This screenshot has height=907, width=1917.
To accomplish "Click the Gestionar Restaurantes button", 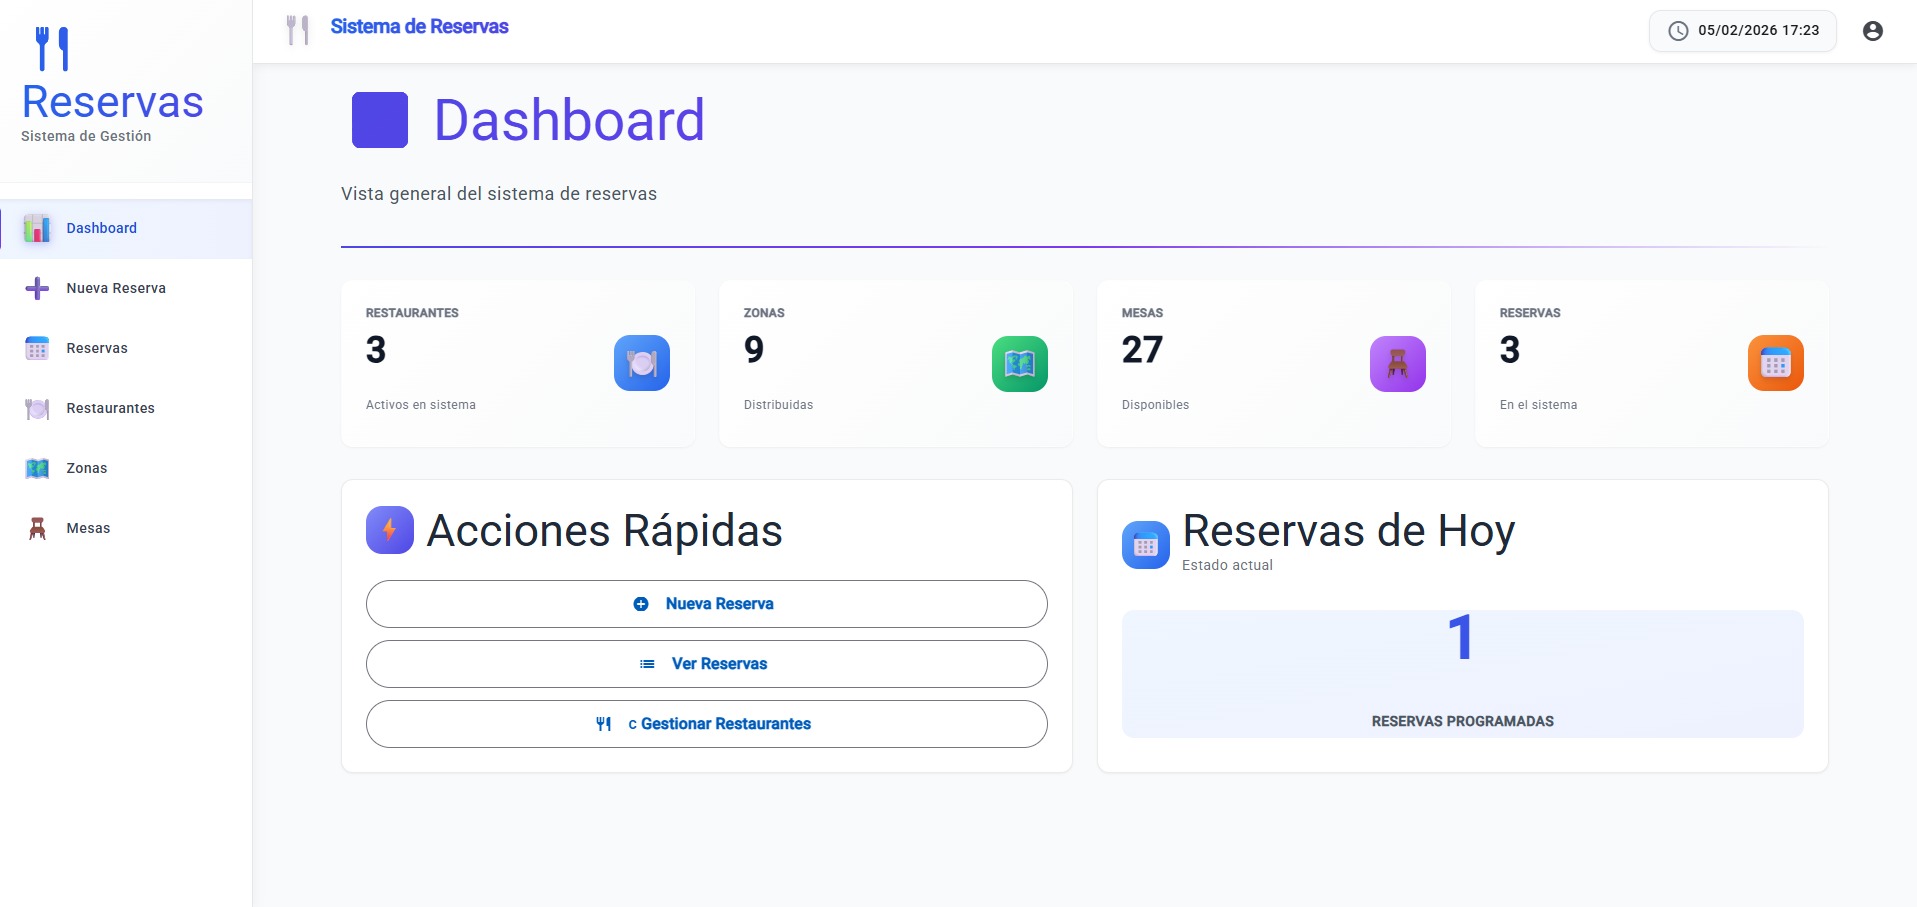I will (706, 723).
